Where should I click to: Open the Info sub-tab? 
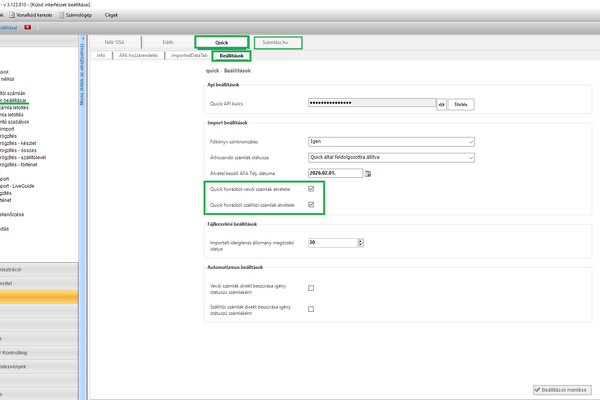pyautogui.click(x=101, y=56)
